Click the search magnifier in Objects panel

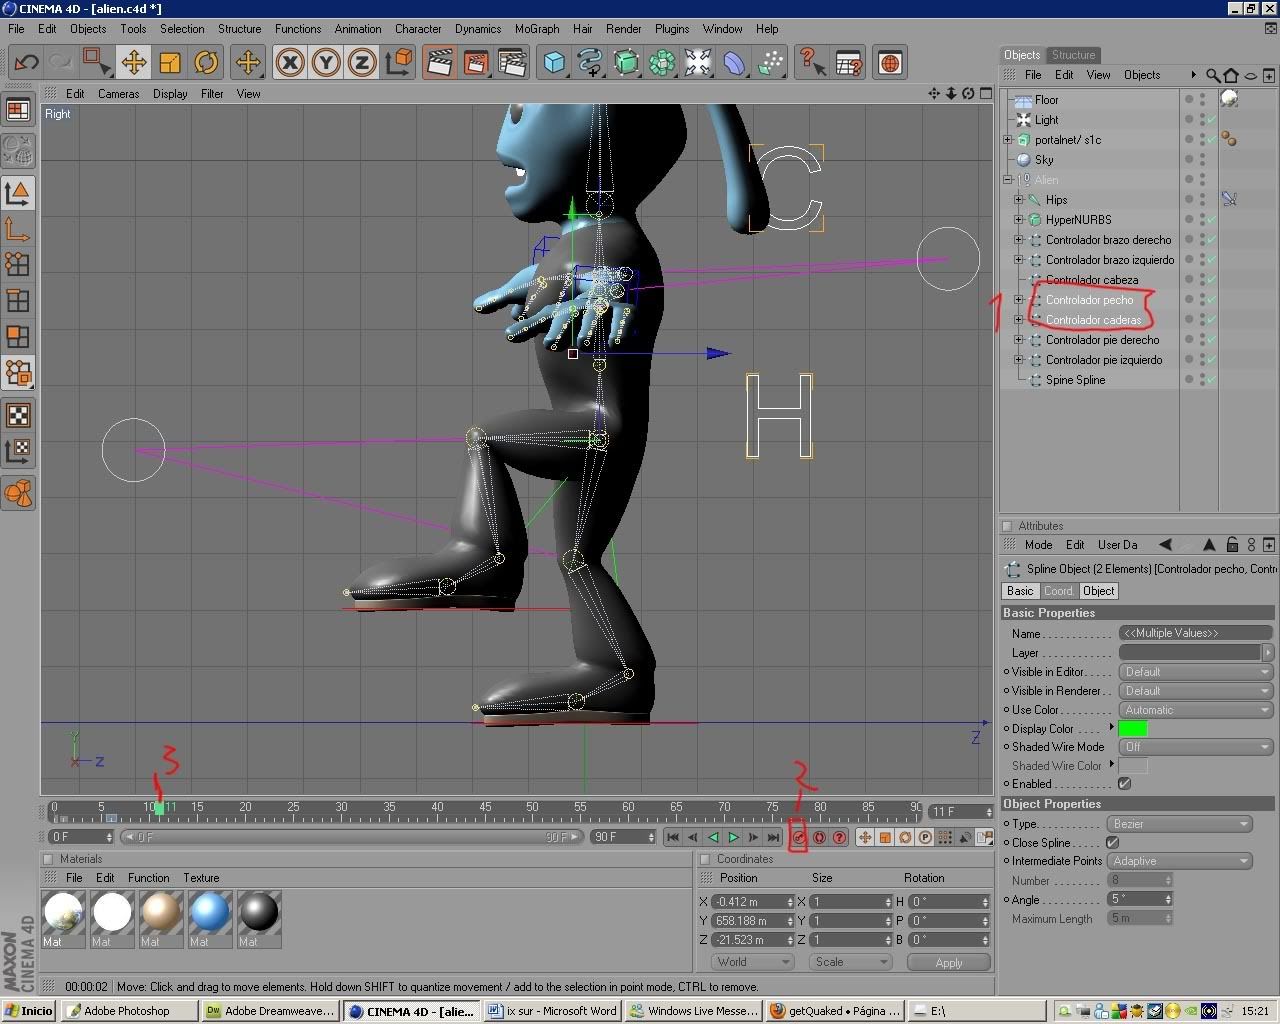click(1212, 75)
